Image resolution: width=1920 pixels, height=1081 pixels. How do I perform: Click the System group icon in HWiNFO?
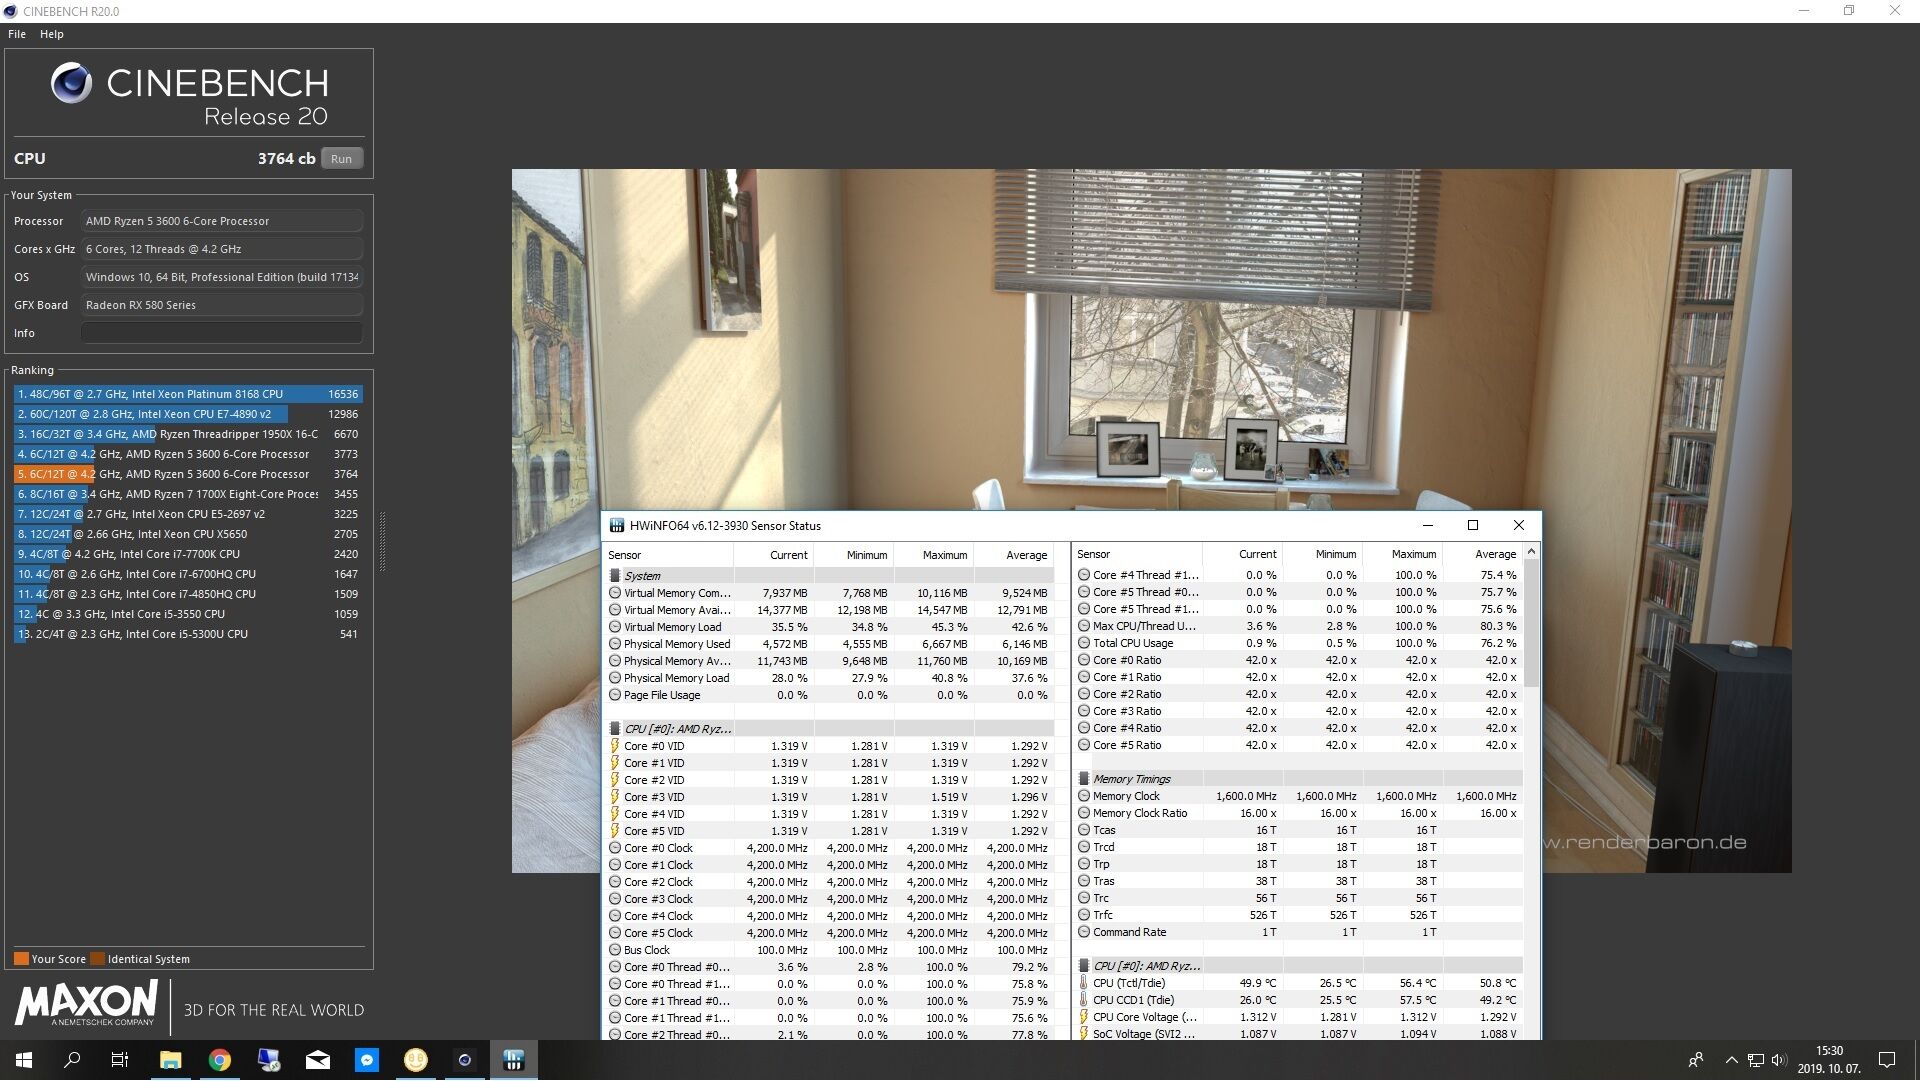pos(614,576)
